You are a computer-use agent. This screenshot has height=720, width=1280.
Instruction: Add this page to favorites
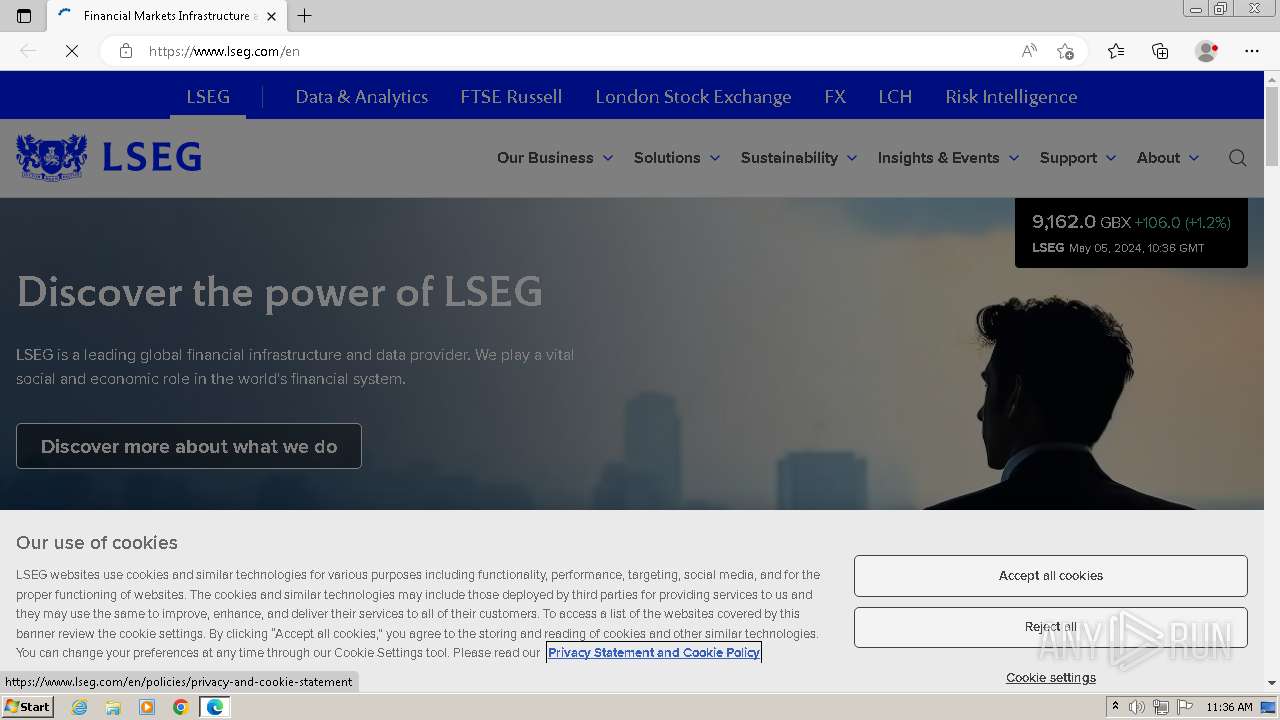[1066, 51]
